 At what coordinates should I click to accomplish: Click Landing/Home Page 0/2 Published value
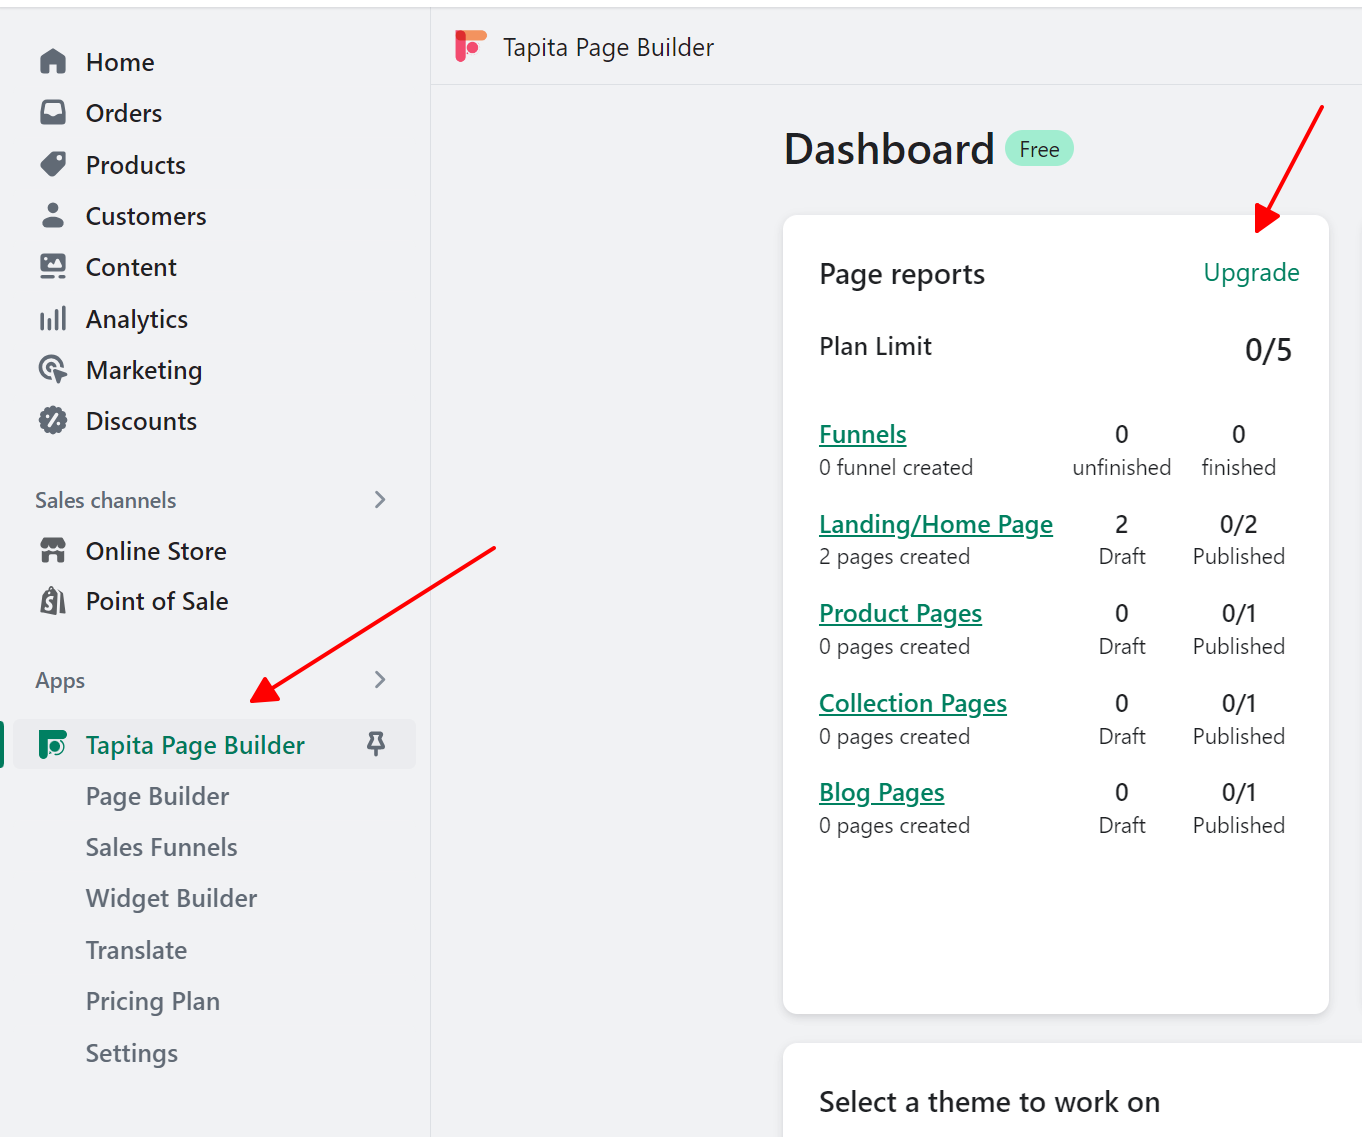coord(1238,524)
